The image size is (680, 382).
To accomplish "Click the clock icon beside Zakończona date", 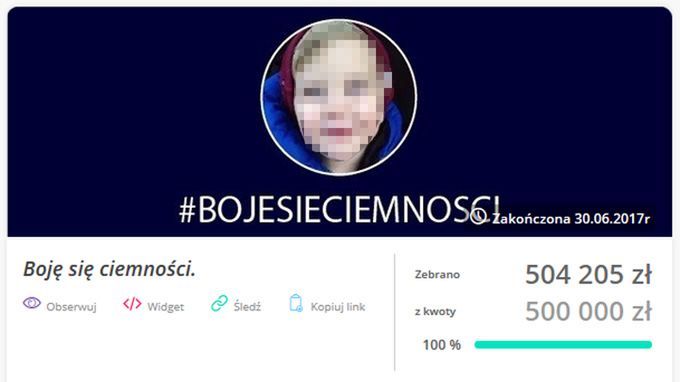I will point(478,216).
